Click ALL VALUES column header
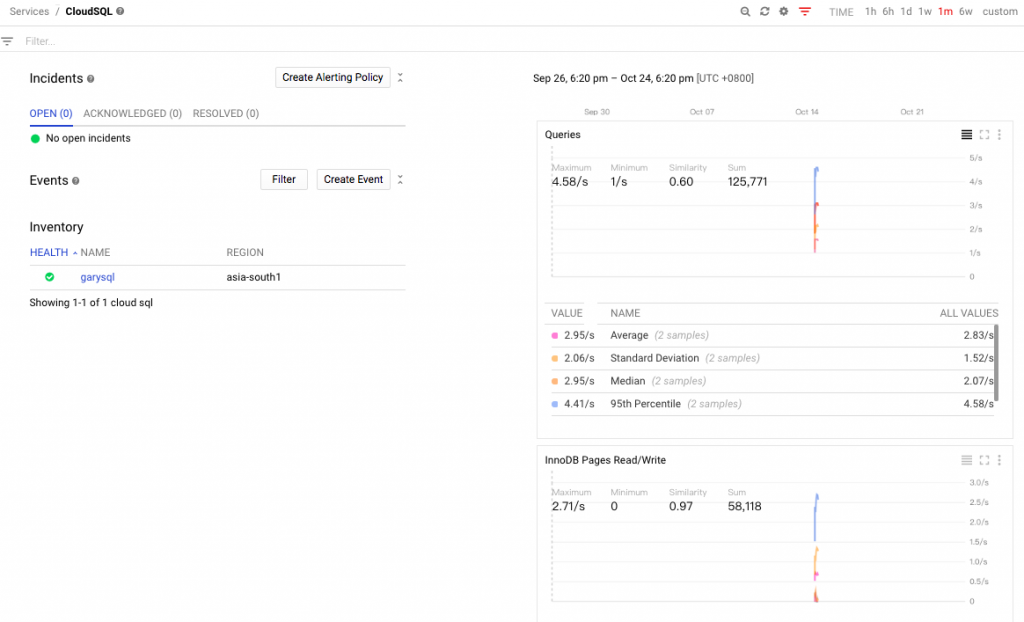1024x622 pixels. (969, 314)
